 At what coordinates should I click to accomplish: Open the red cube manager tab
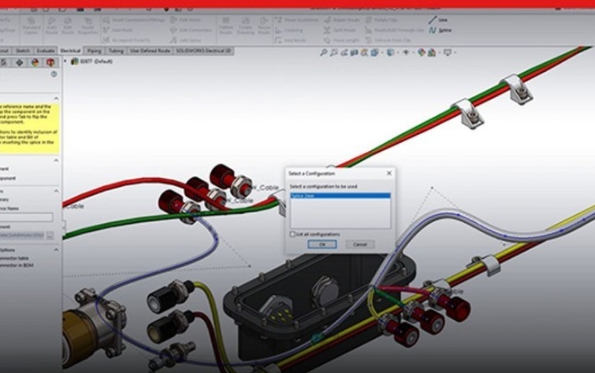point(50,63)
